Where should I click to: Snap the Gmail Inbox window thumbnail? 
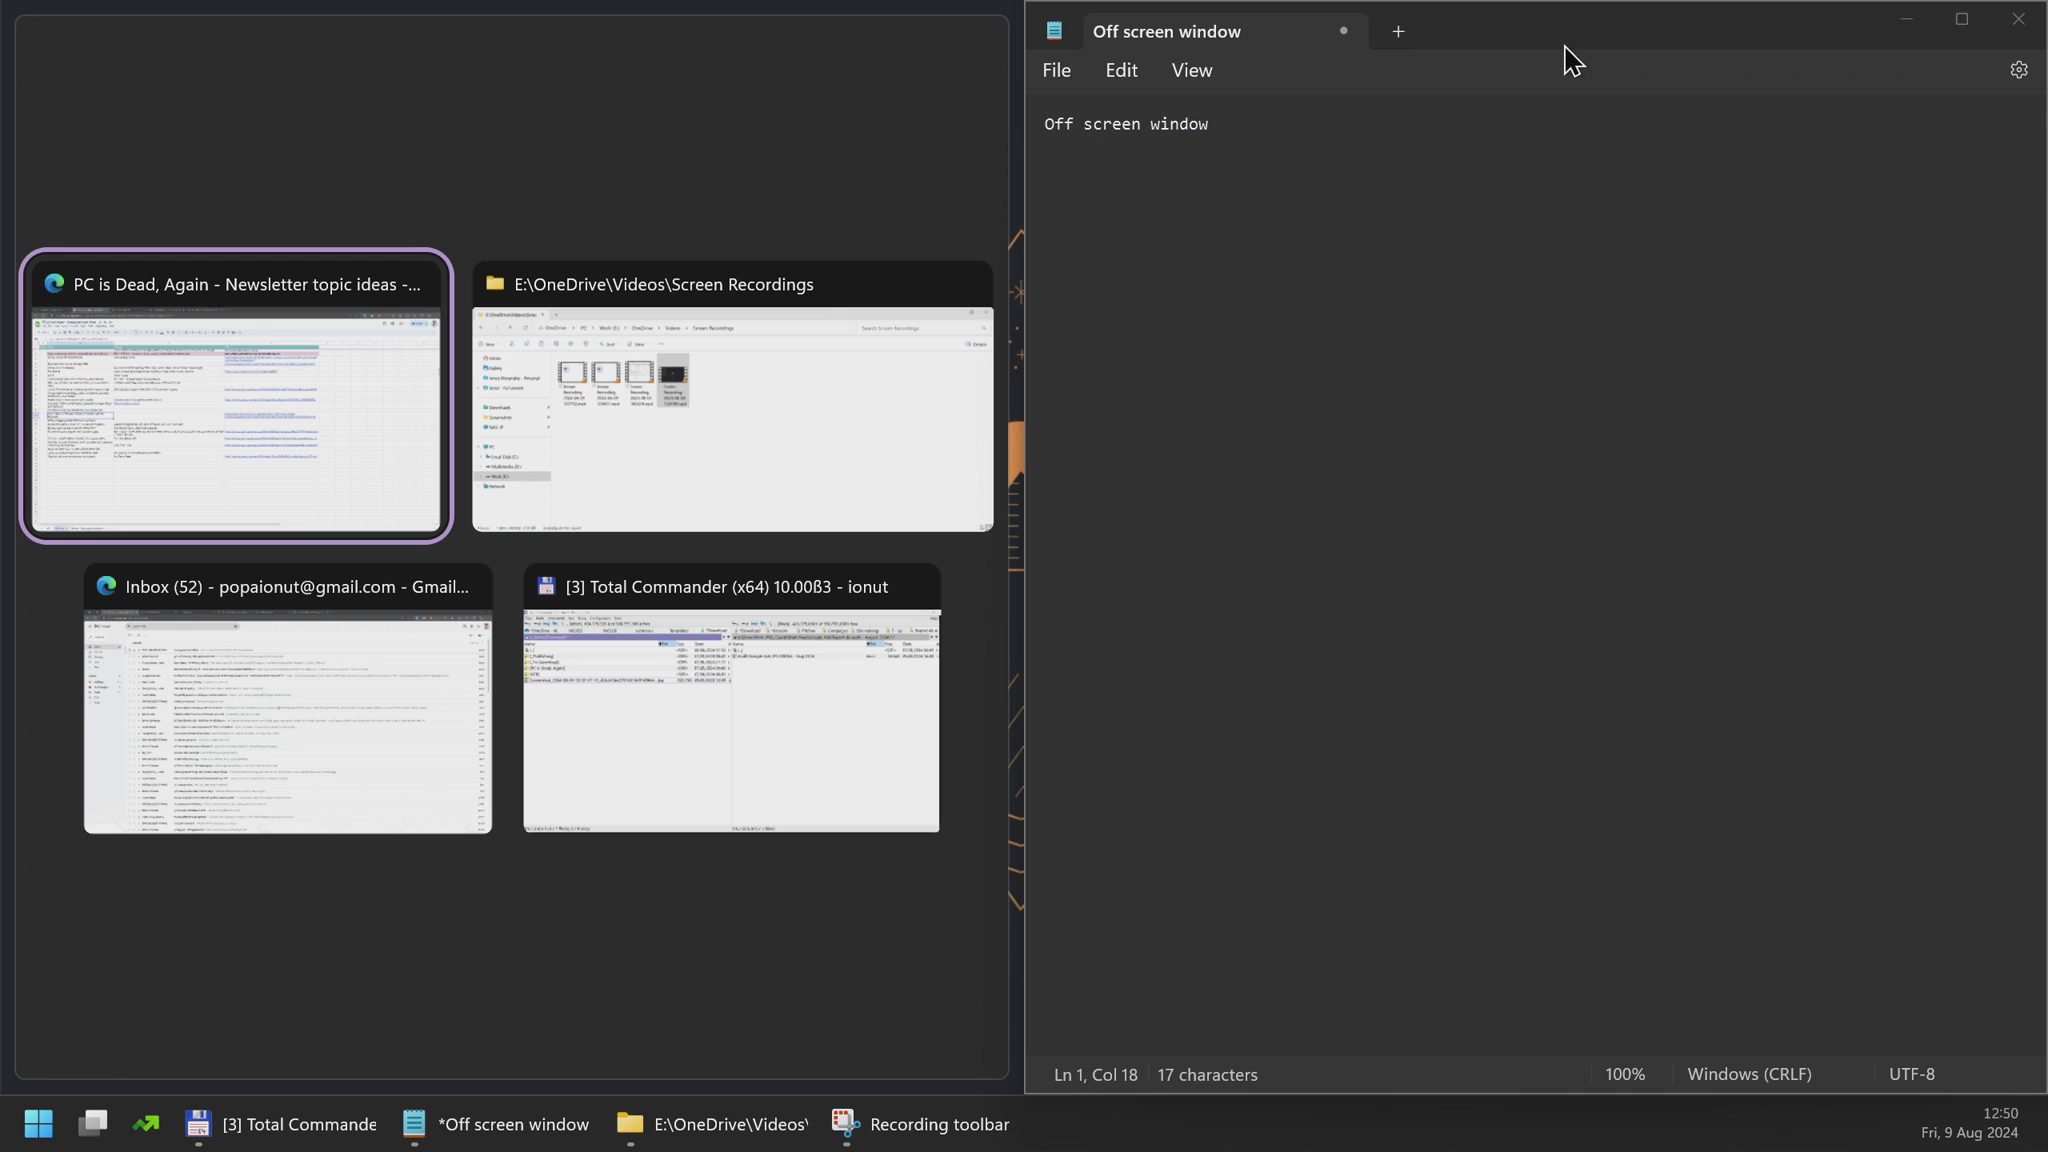pos(288,720)
